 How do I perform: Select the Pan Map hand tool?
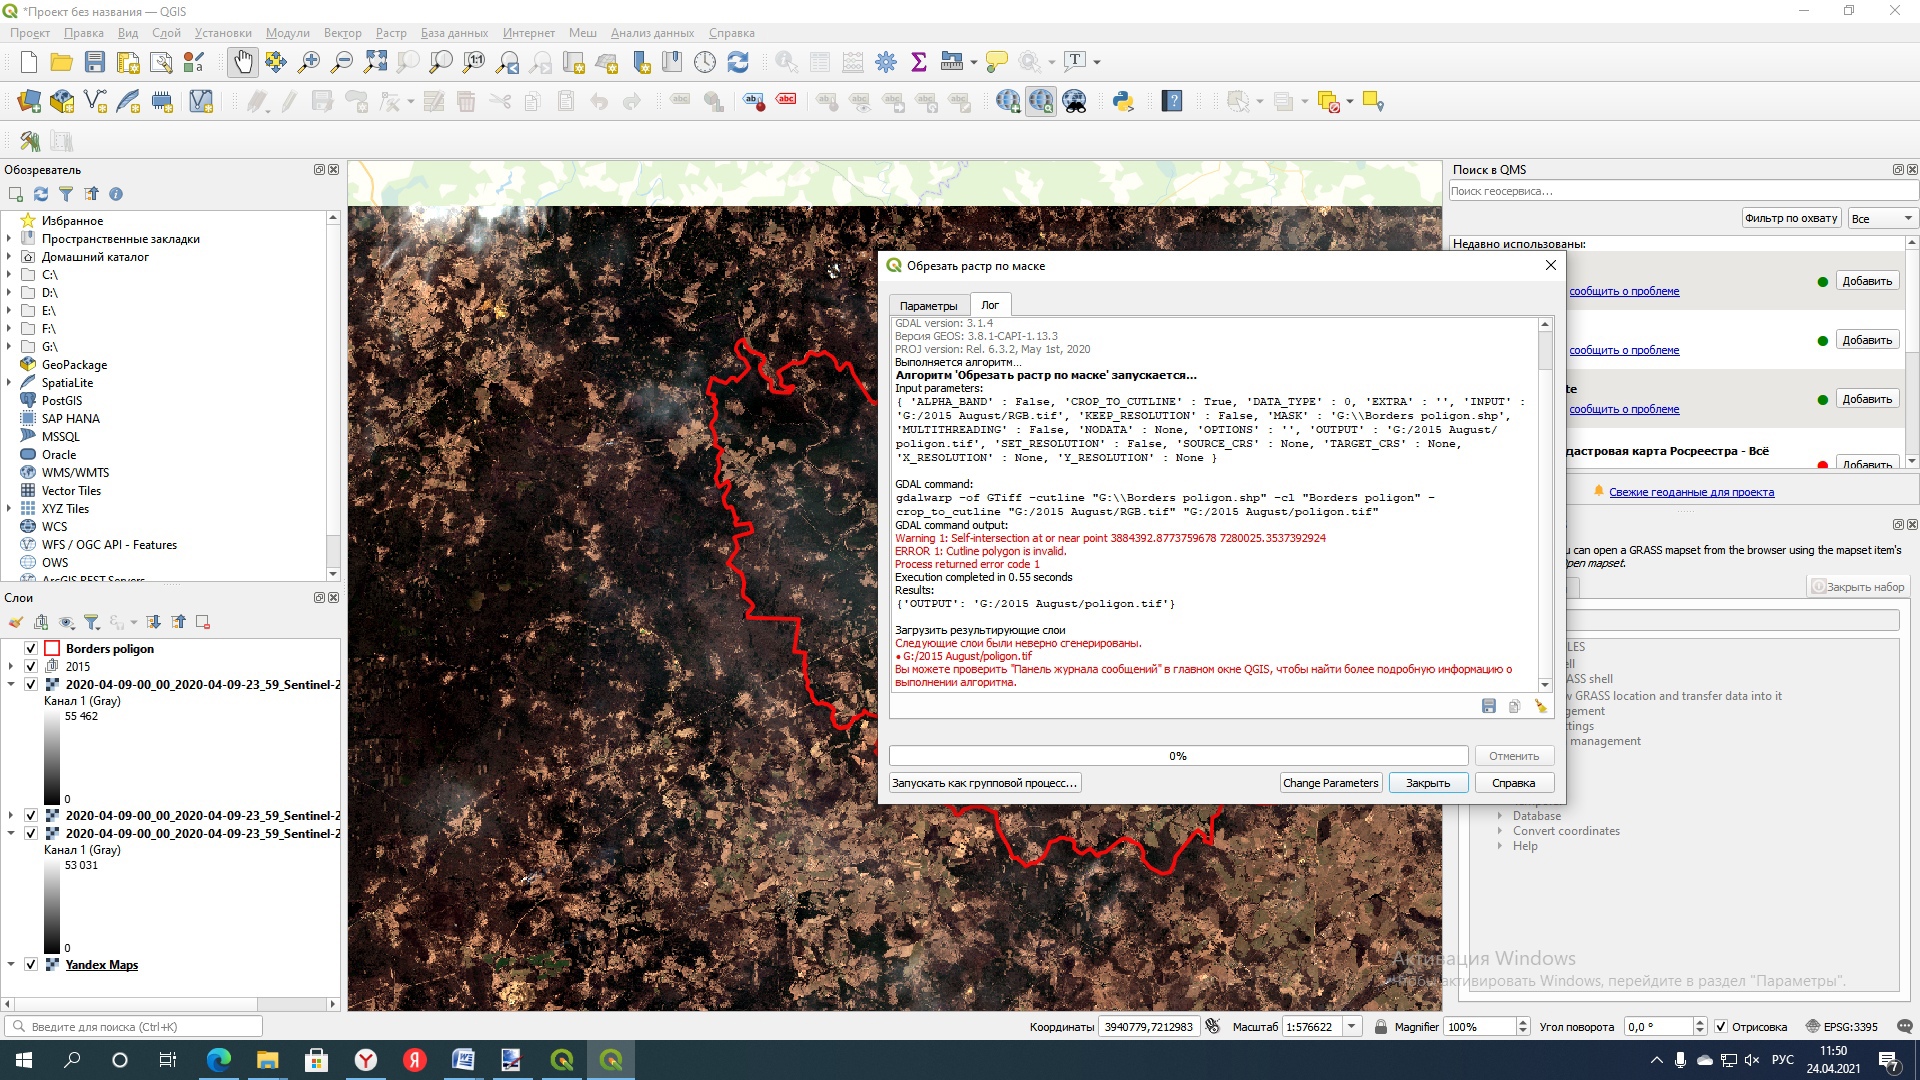pyautogui.click(x=243, y=62)
